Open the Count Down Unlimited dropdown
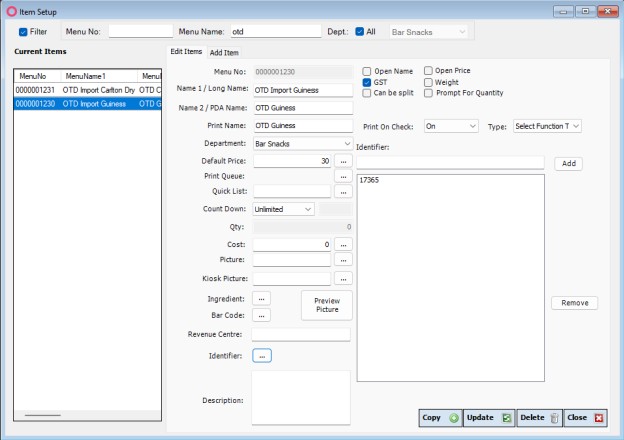This screenshot has width=624, height=440. click(307, 209)
